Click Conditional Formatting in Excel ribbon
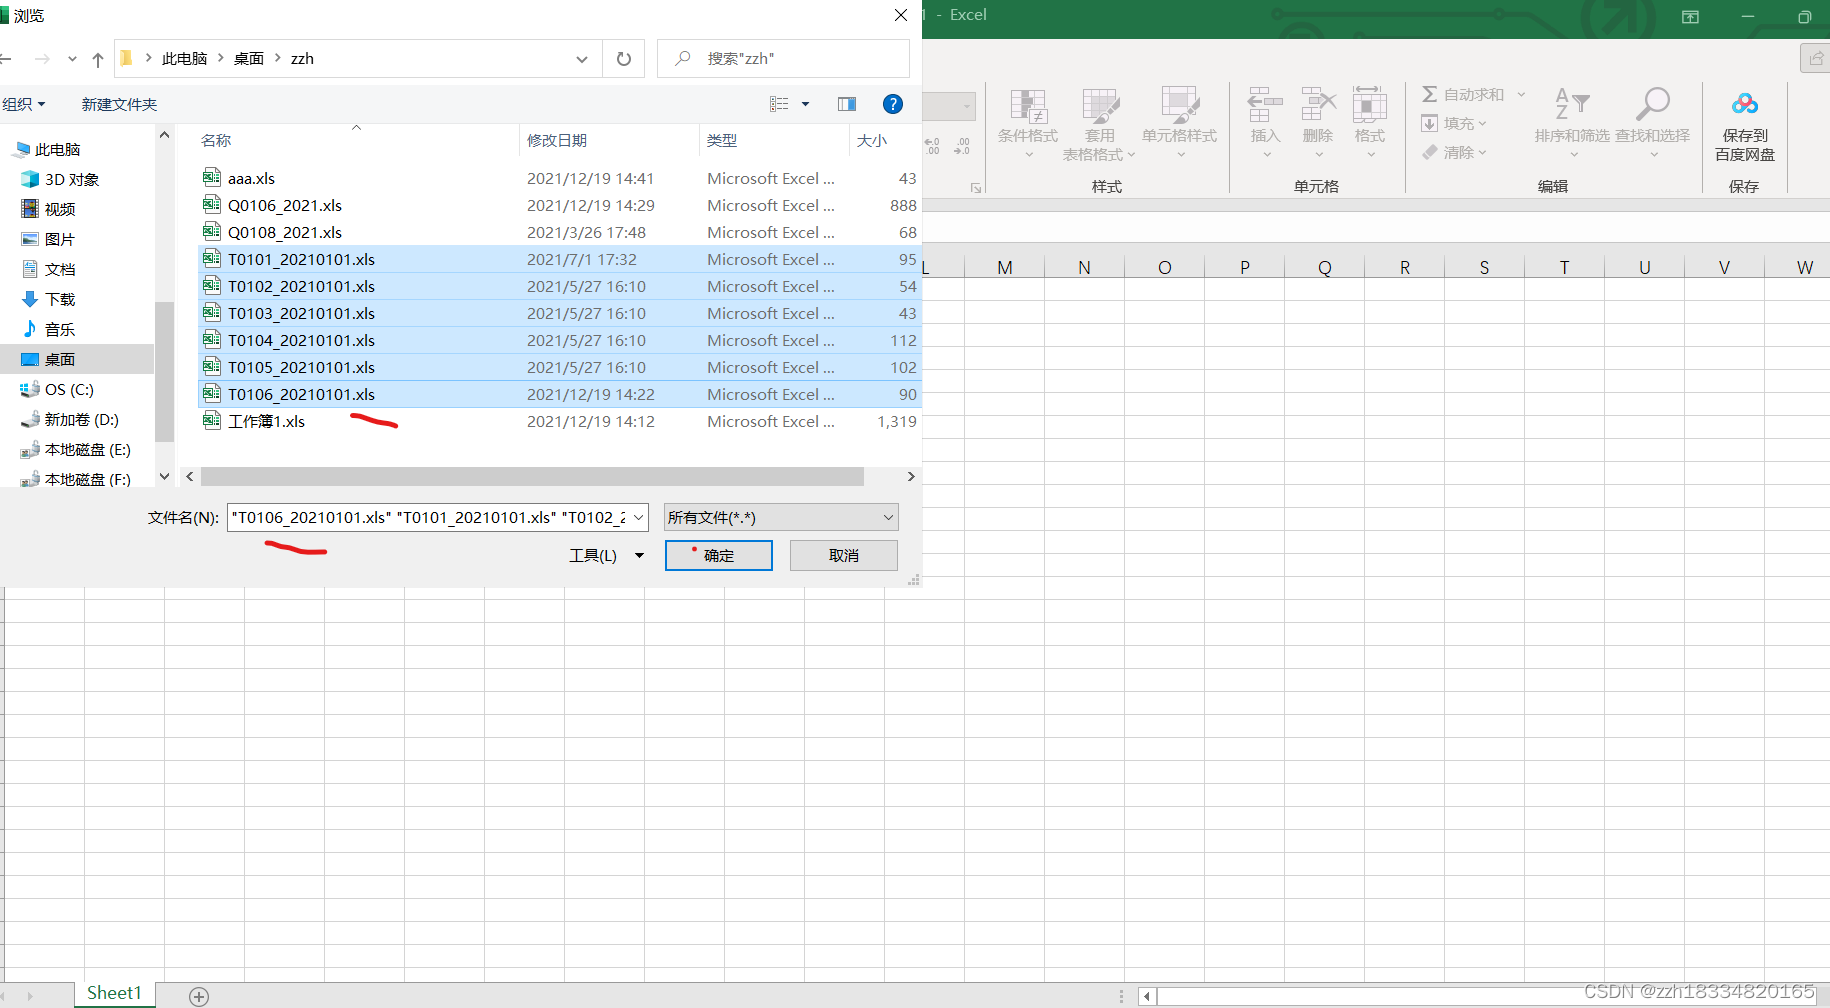The image size is (1830, 1008). click(1028, 124)
